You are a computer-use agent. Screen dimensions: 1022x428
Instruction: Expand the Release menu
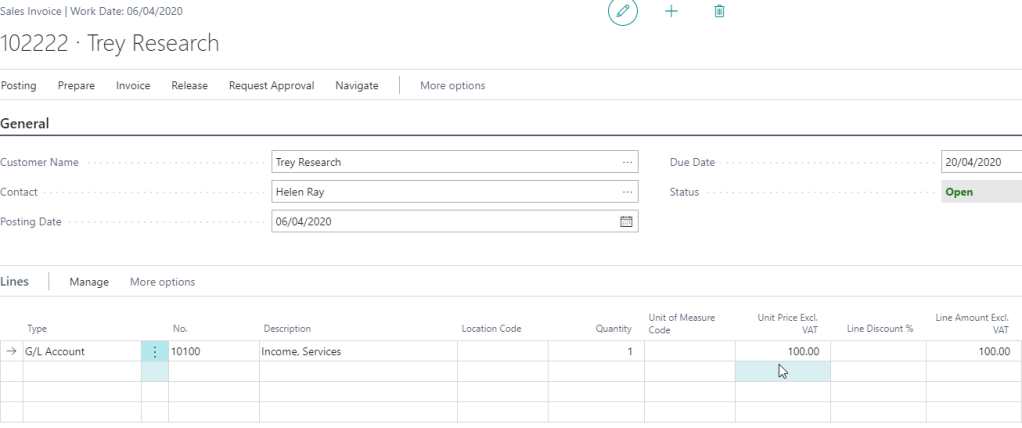(x=189, y=86)
